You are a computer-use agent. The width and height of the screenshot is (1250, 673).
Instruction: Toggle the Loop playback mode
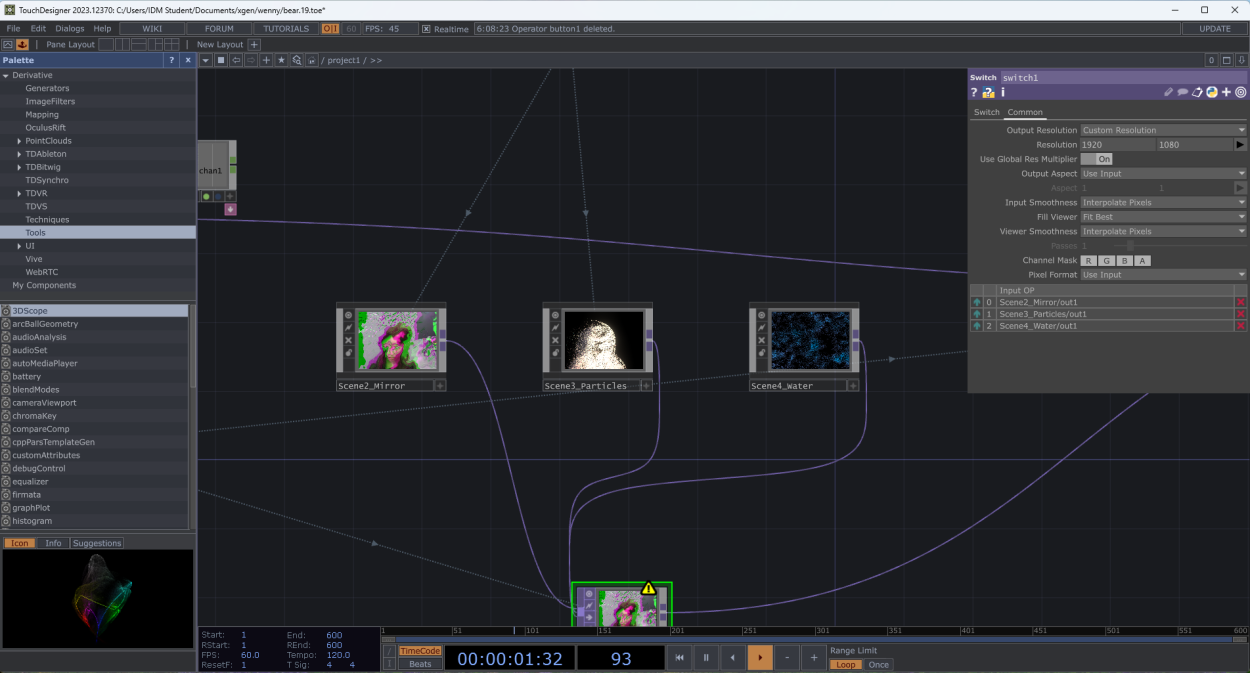click(x=845, y=664)
